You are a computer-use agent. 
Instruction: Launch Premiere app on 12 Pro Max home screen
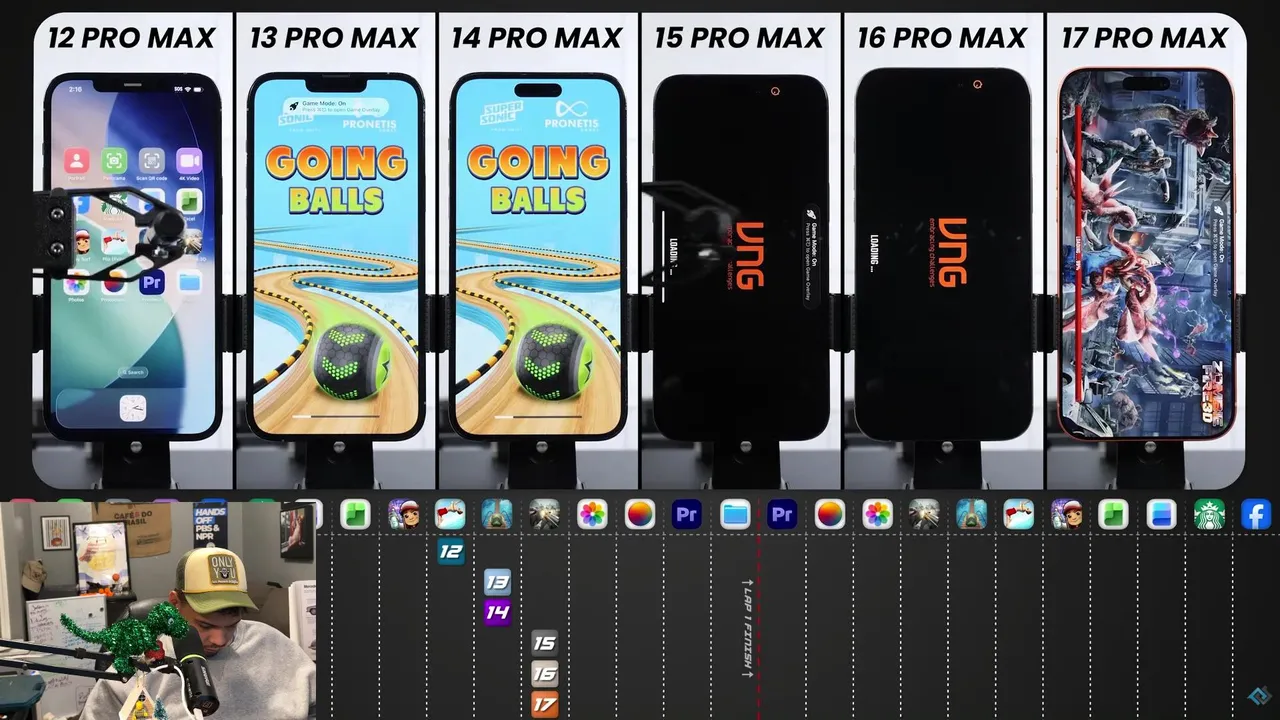click(152, 283)
